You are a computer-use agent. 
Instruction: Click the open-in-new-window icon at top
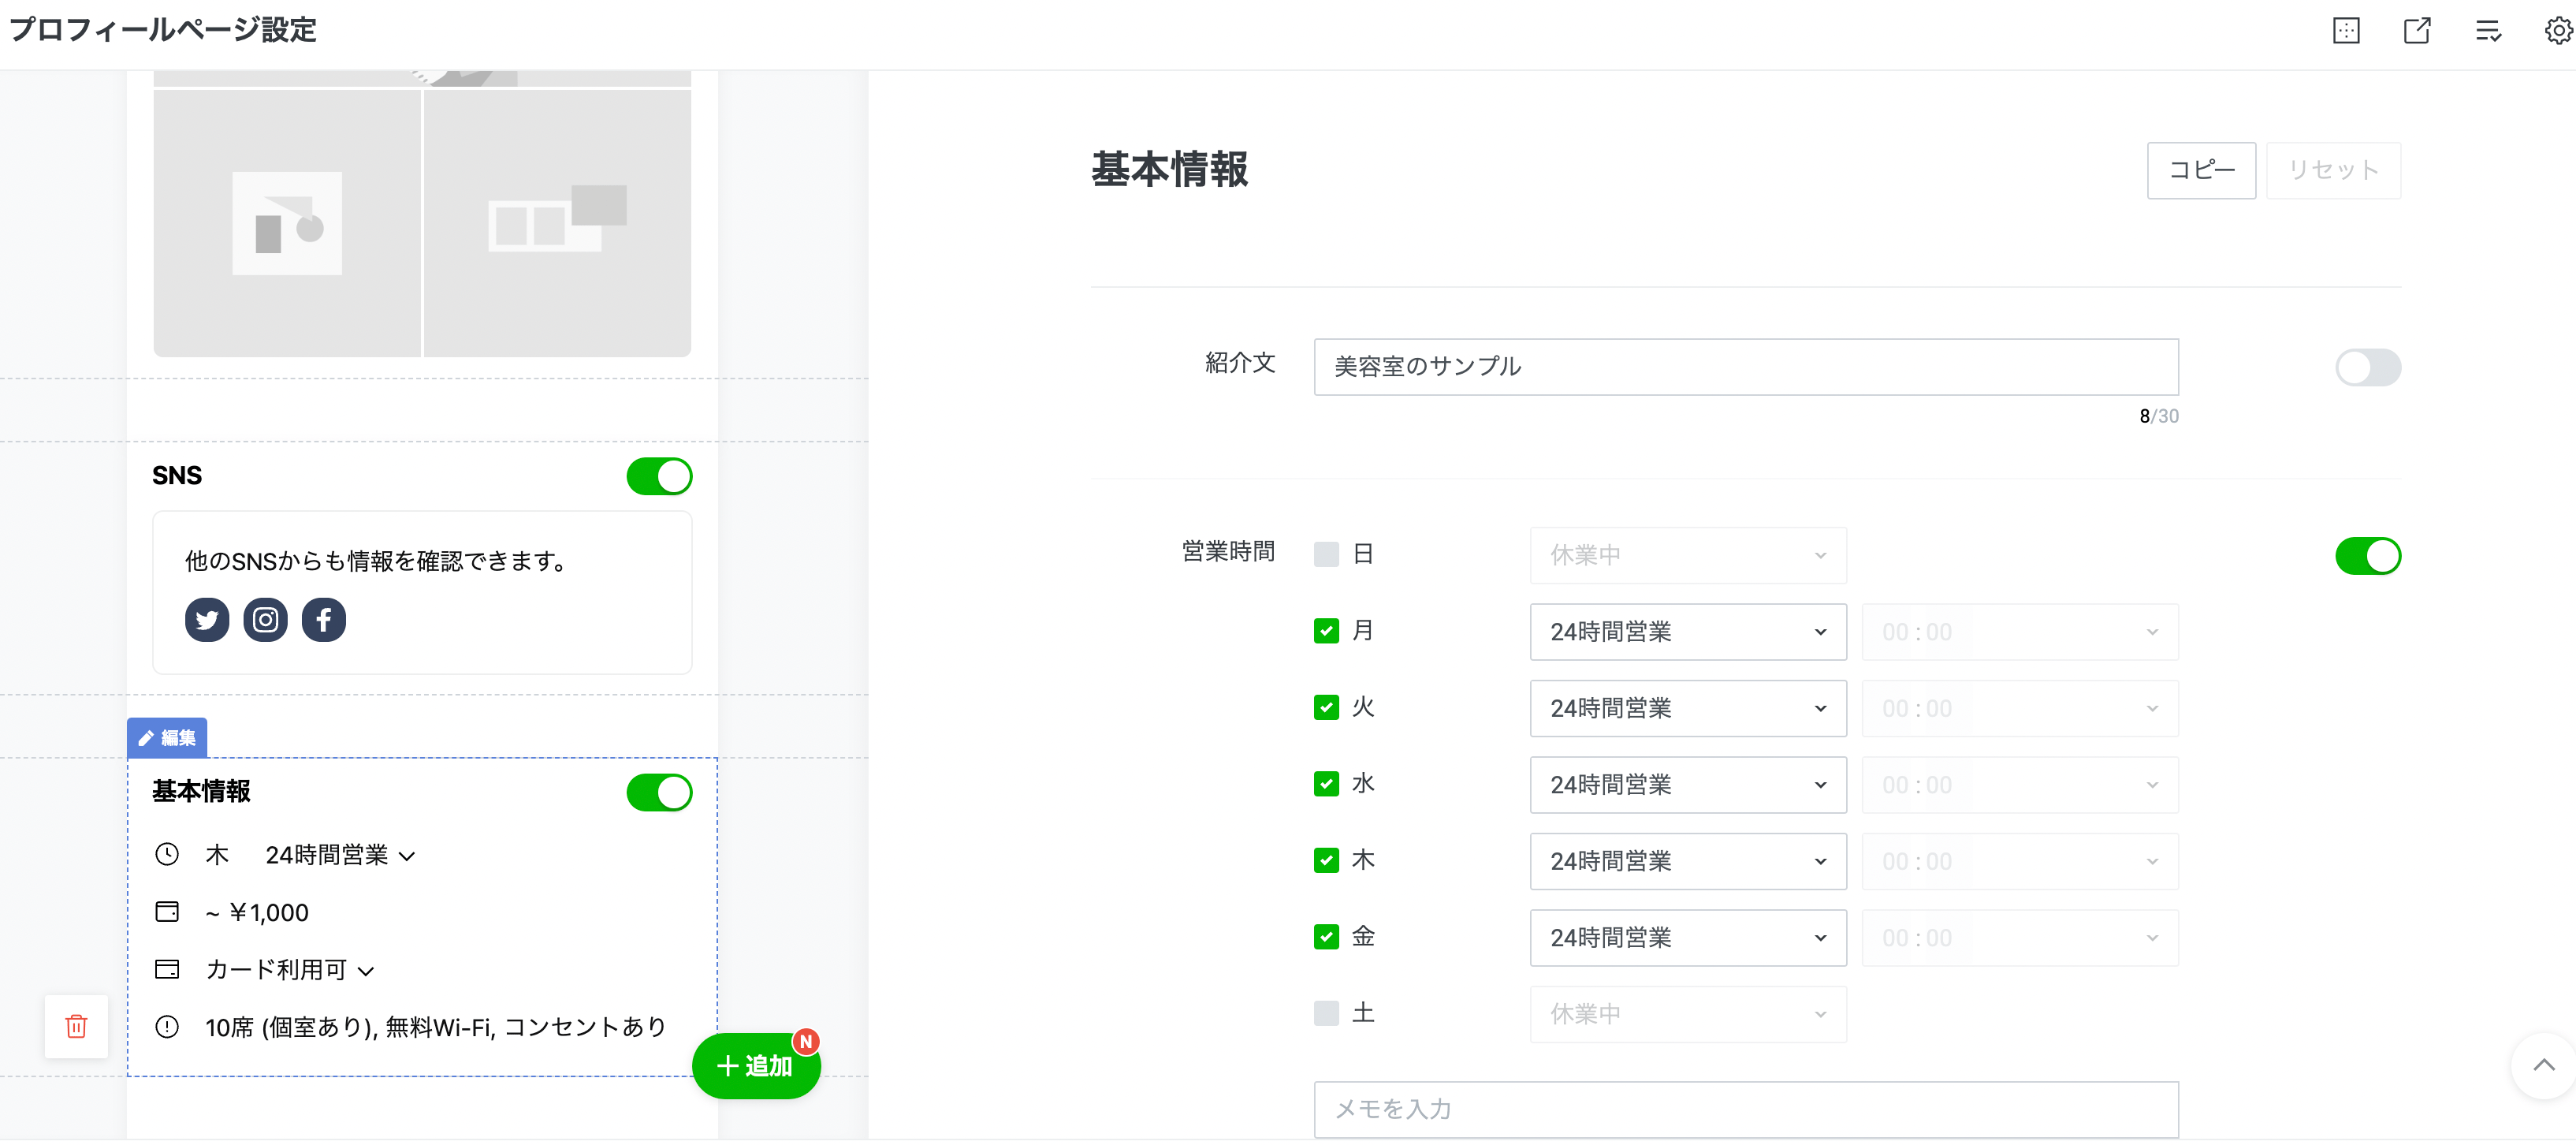(x=2417, y=31)
